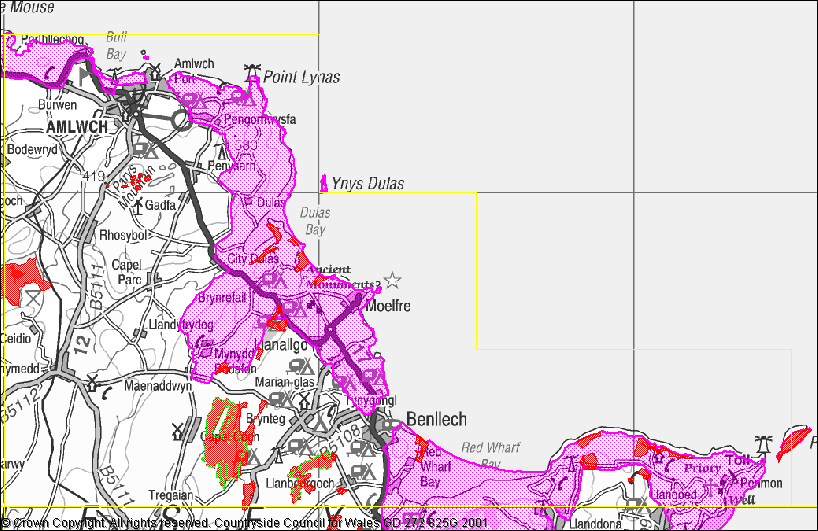This screenshot has width=818, height=531.
Task: Click the windmill icon above Amlwch Port
Action: point(155,71)
